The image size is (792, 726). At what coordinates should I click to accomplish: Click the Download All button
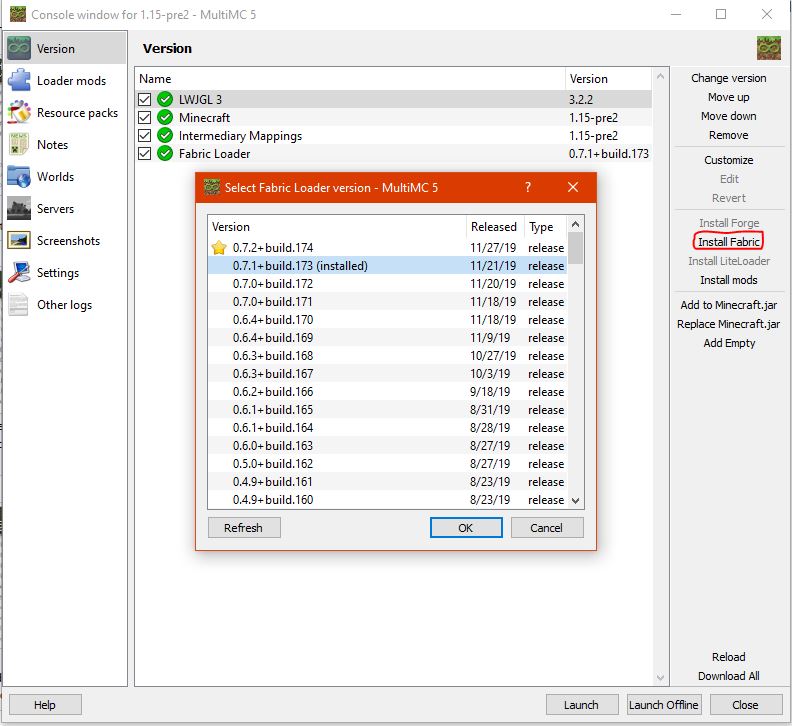click(x=728, y=675)
